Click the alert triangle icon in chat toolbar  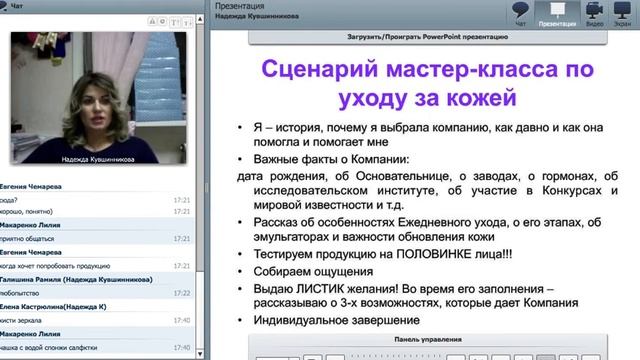(152, 21)
